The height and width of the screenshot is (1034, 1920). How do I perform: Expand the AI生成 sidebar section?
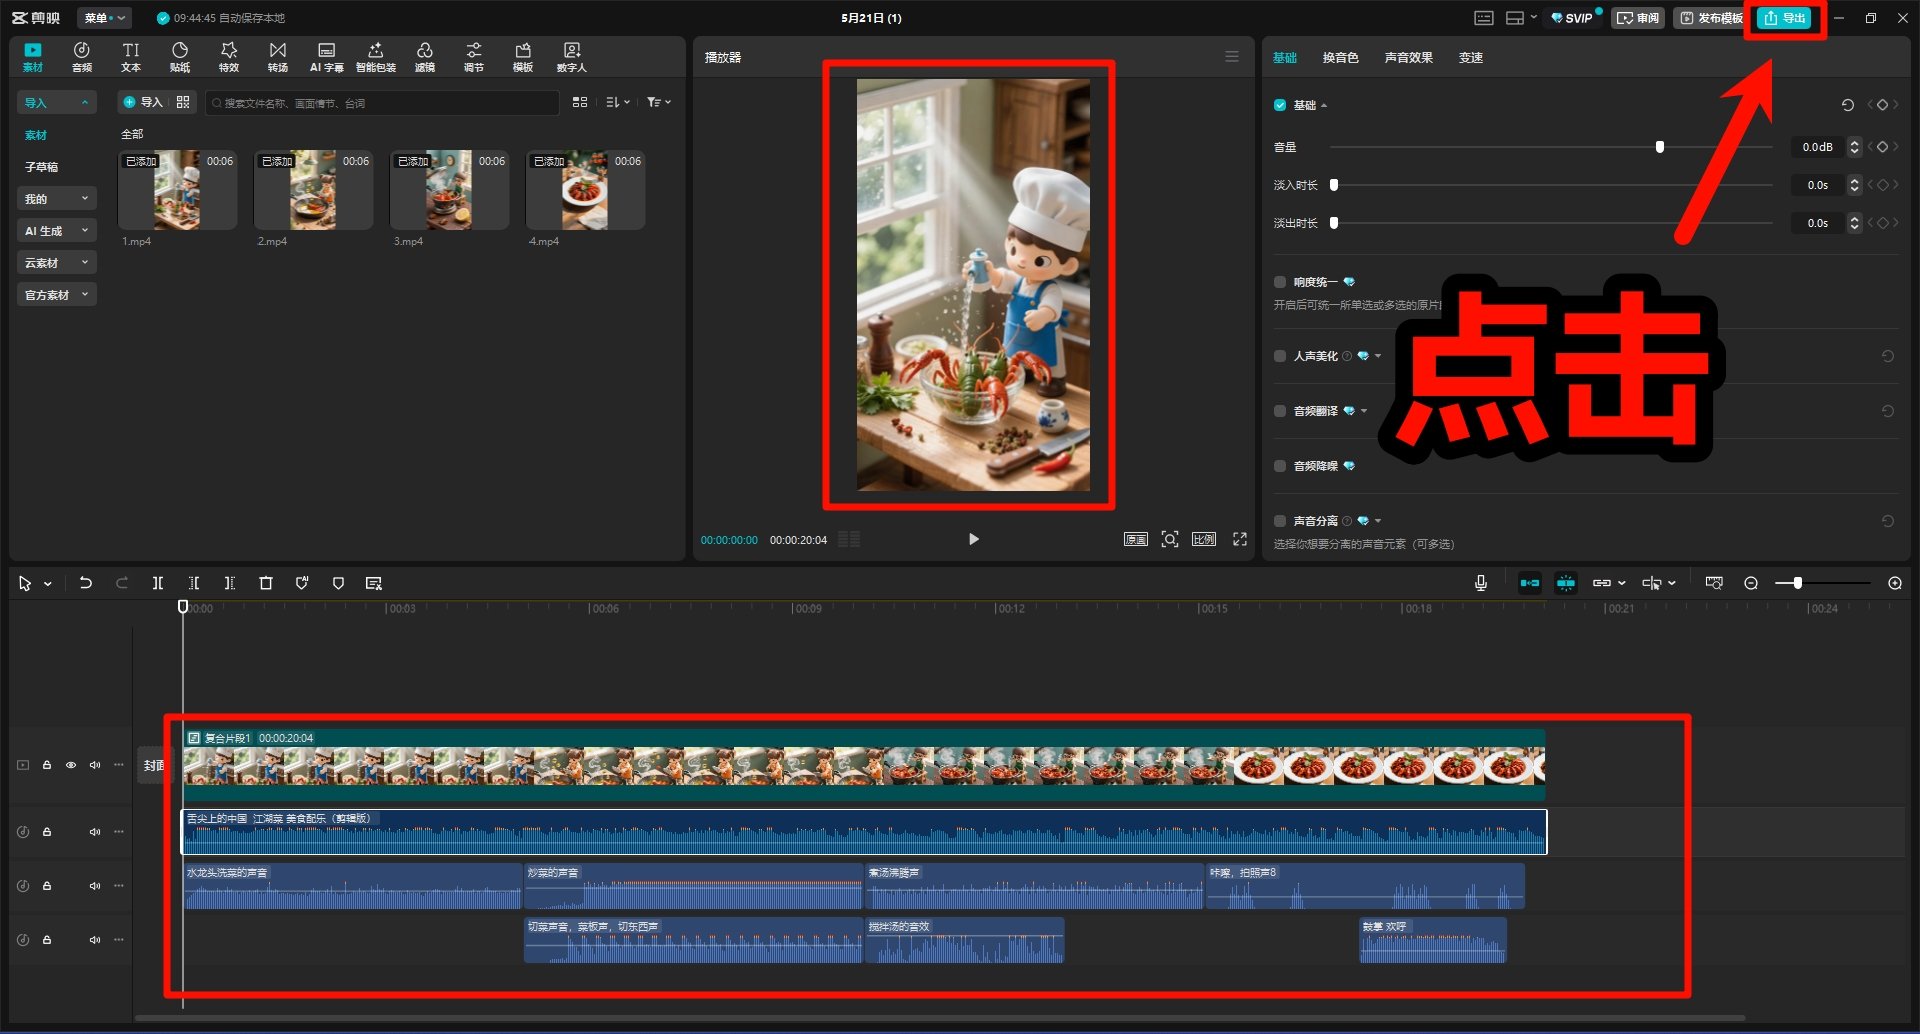[56, 231]
